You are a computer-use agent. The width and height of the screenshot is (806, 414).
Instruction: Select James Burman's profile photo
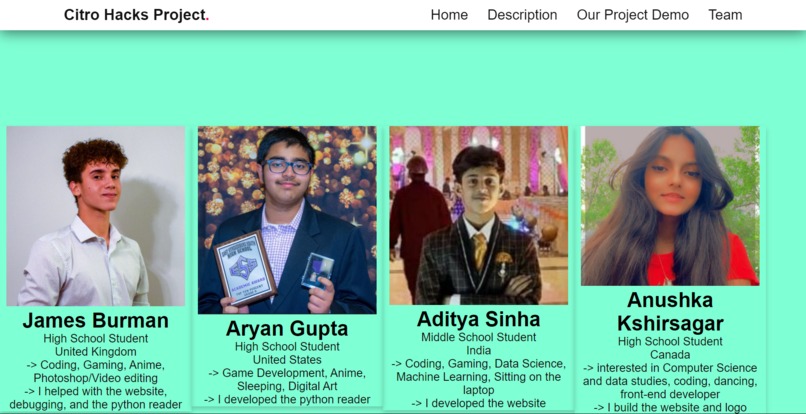coord(96,216)
